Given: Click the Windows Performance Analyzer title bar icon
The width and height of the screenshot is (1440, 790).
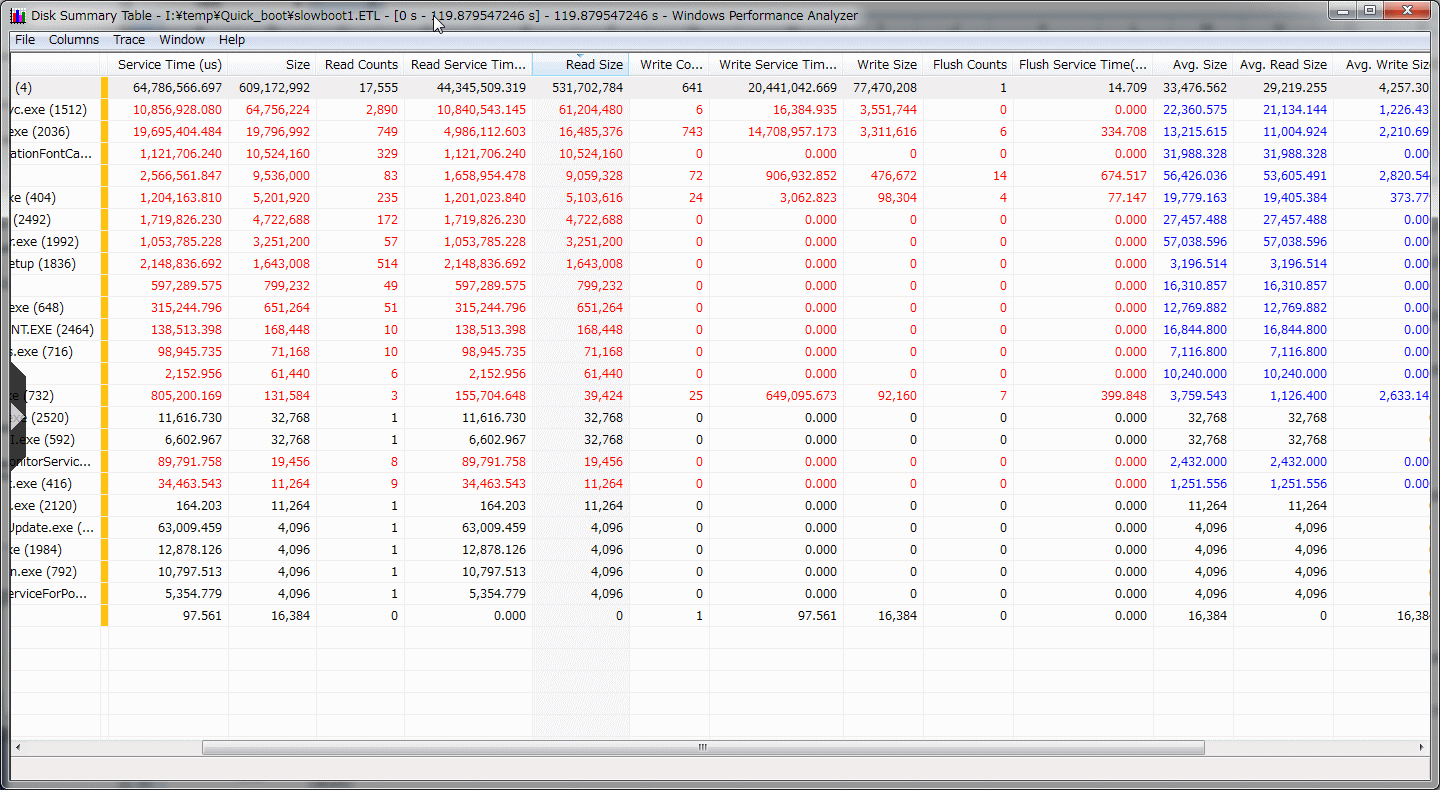Looking at the screenshot, I should [x=17, y=15].
